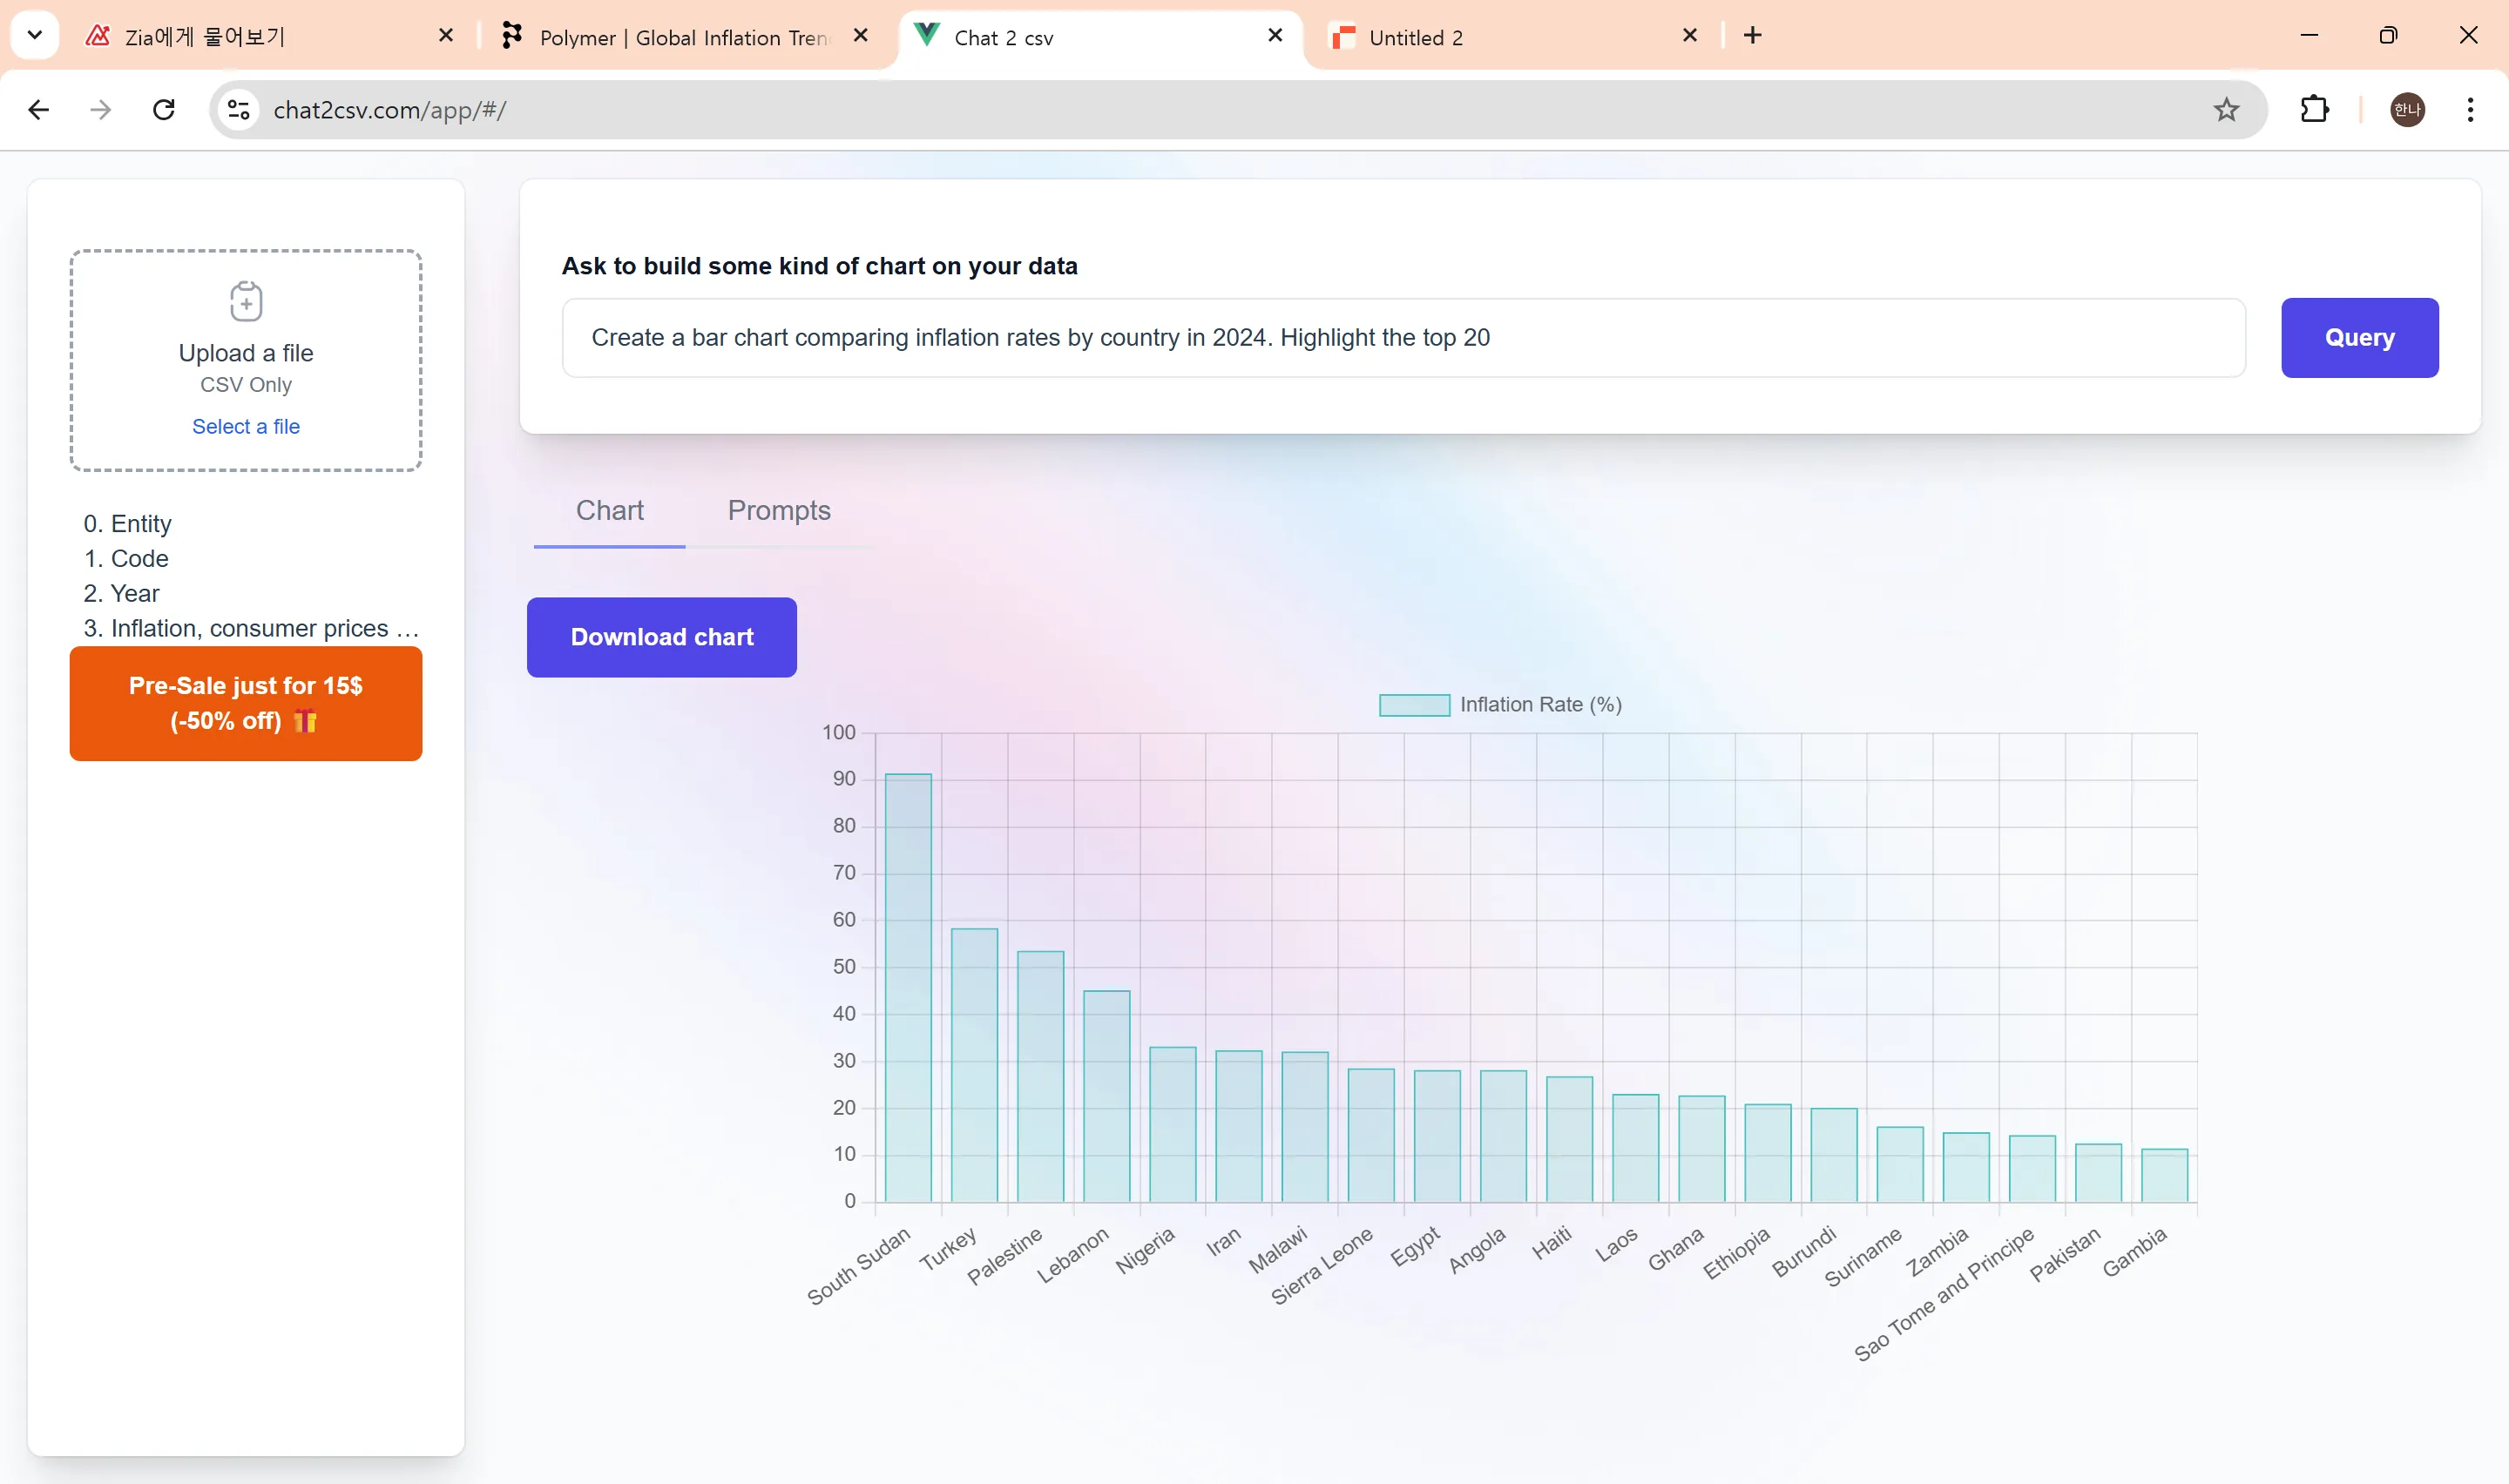Click the Select a file link
The width and height of the screenshot is (2509, 1484).
pos(246,427)
